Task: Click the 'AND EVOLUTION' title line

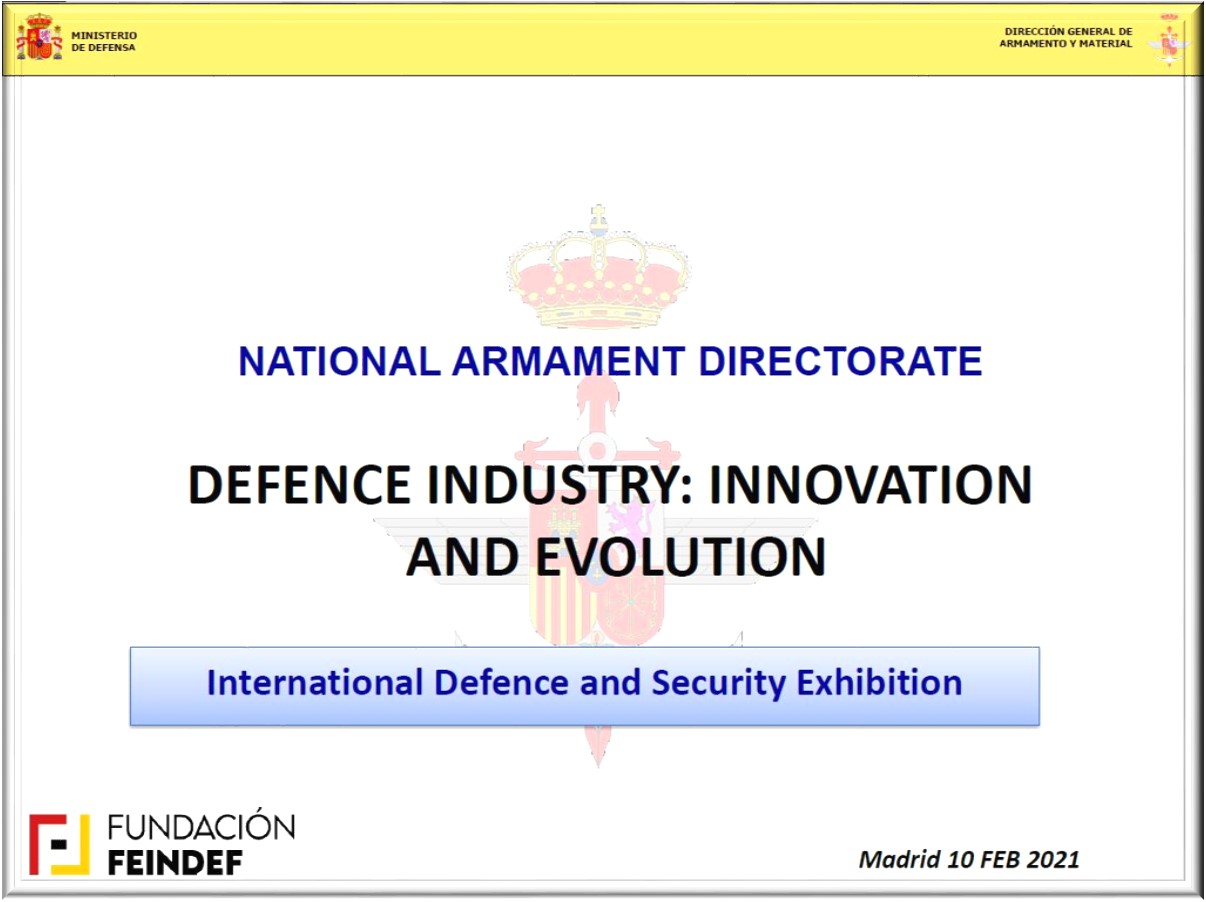Action: [615, 556]
